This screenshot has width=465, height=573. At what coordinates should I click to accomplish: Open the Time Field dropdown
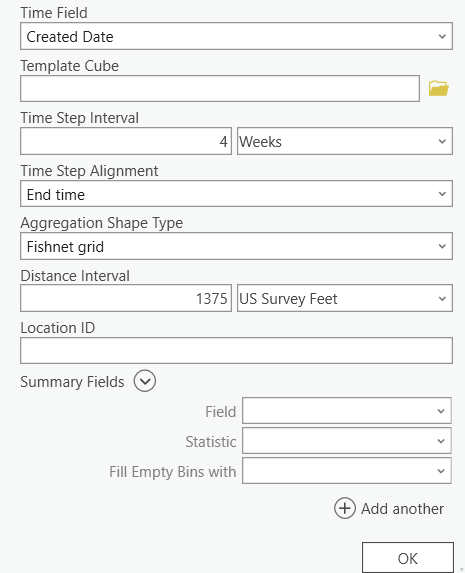[236, 36]
